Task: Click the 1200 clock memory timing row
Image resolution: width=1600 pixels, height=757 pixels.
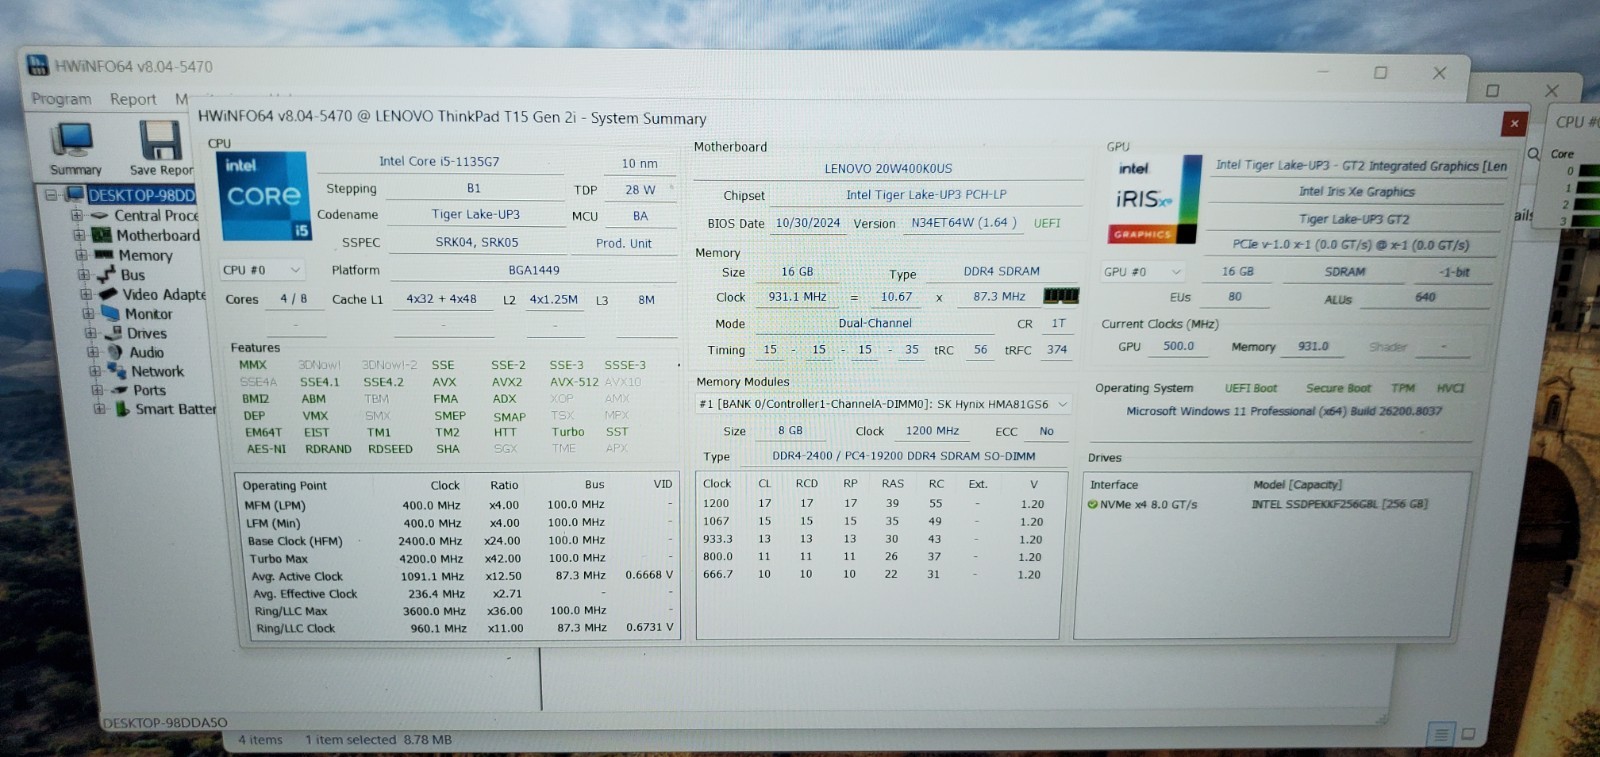Action: (876, 504)
